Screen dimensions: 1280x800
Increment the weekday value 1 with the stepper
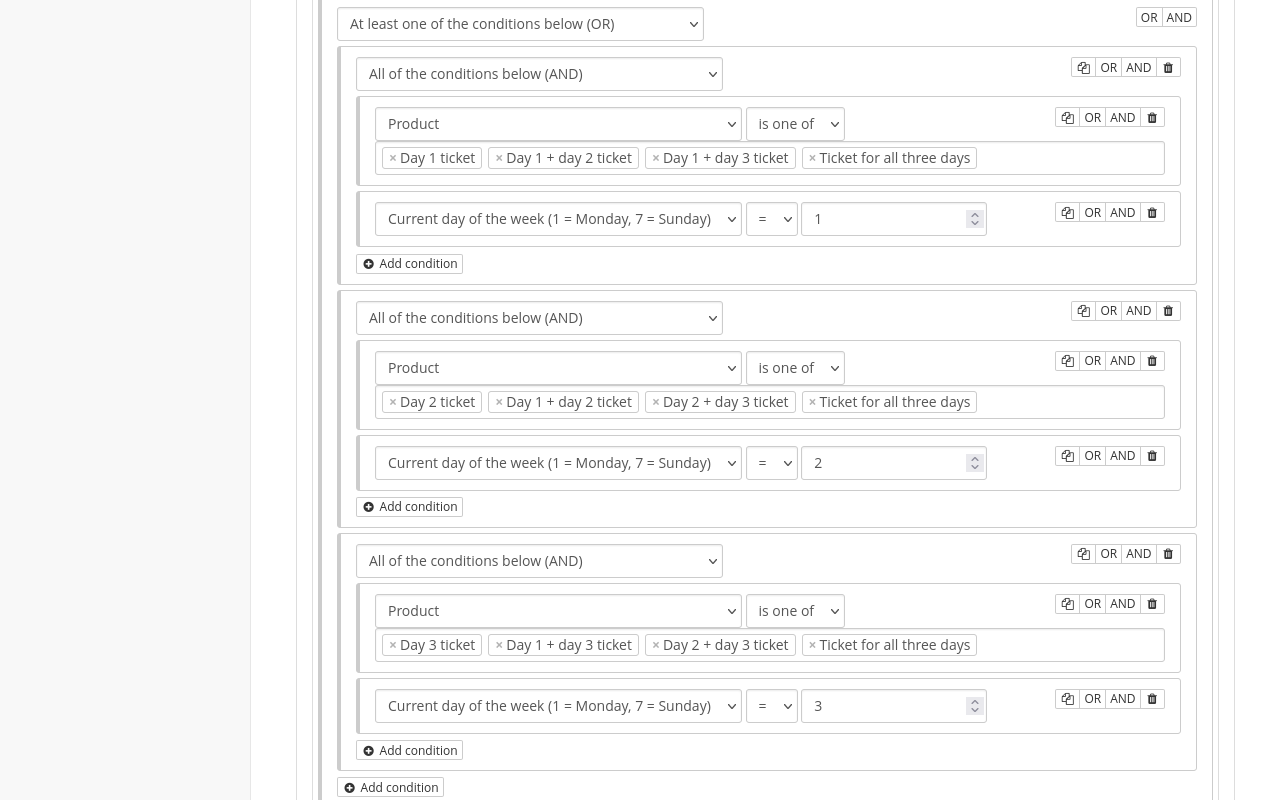[x=974, y=214]
